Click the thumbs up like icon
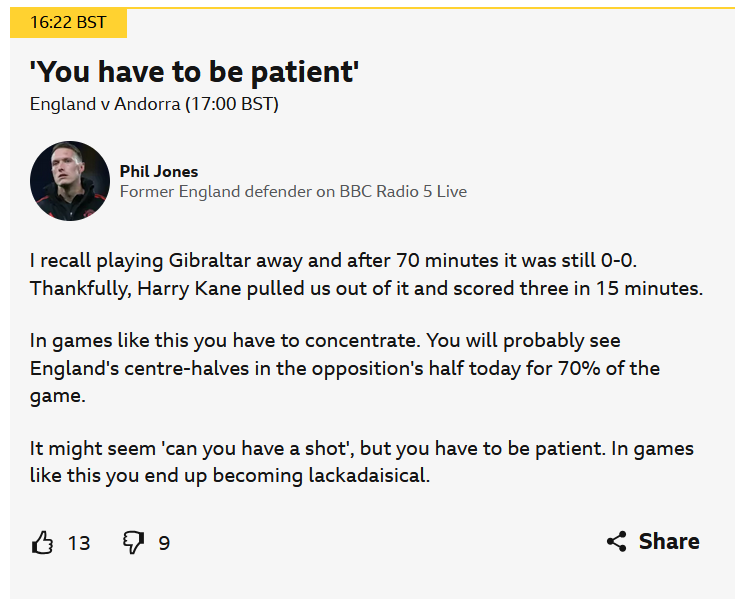The image size is (742, 606). 42,542
